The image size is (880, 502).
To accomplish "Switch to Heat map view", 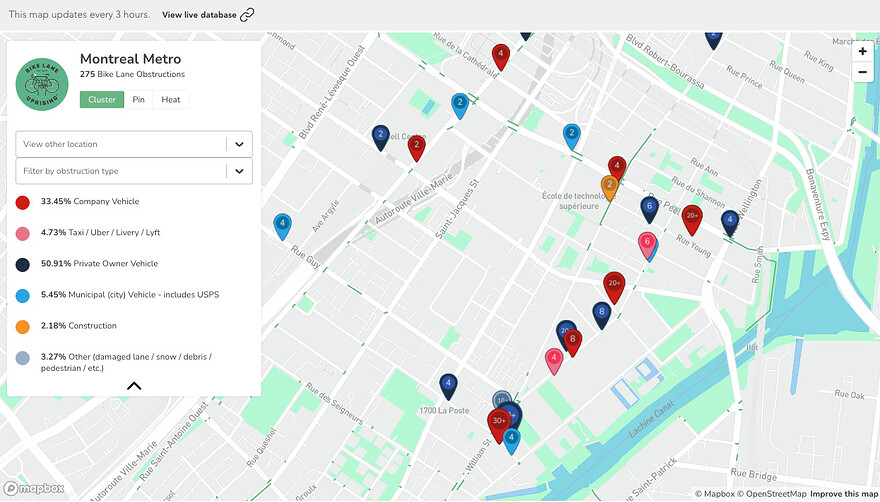I will tap(171, 100).
